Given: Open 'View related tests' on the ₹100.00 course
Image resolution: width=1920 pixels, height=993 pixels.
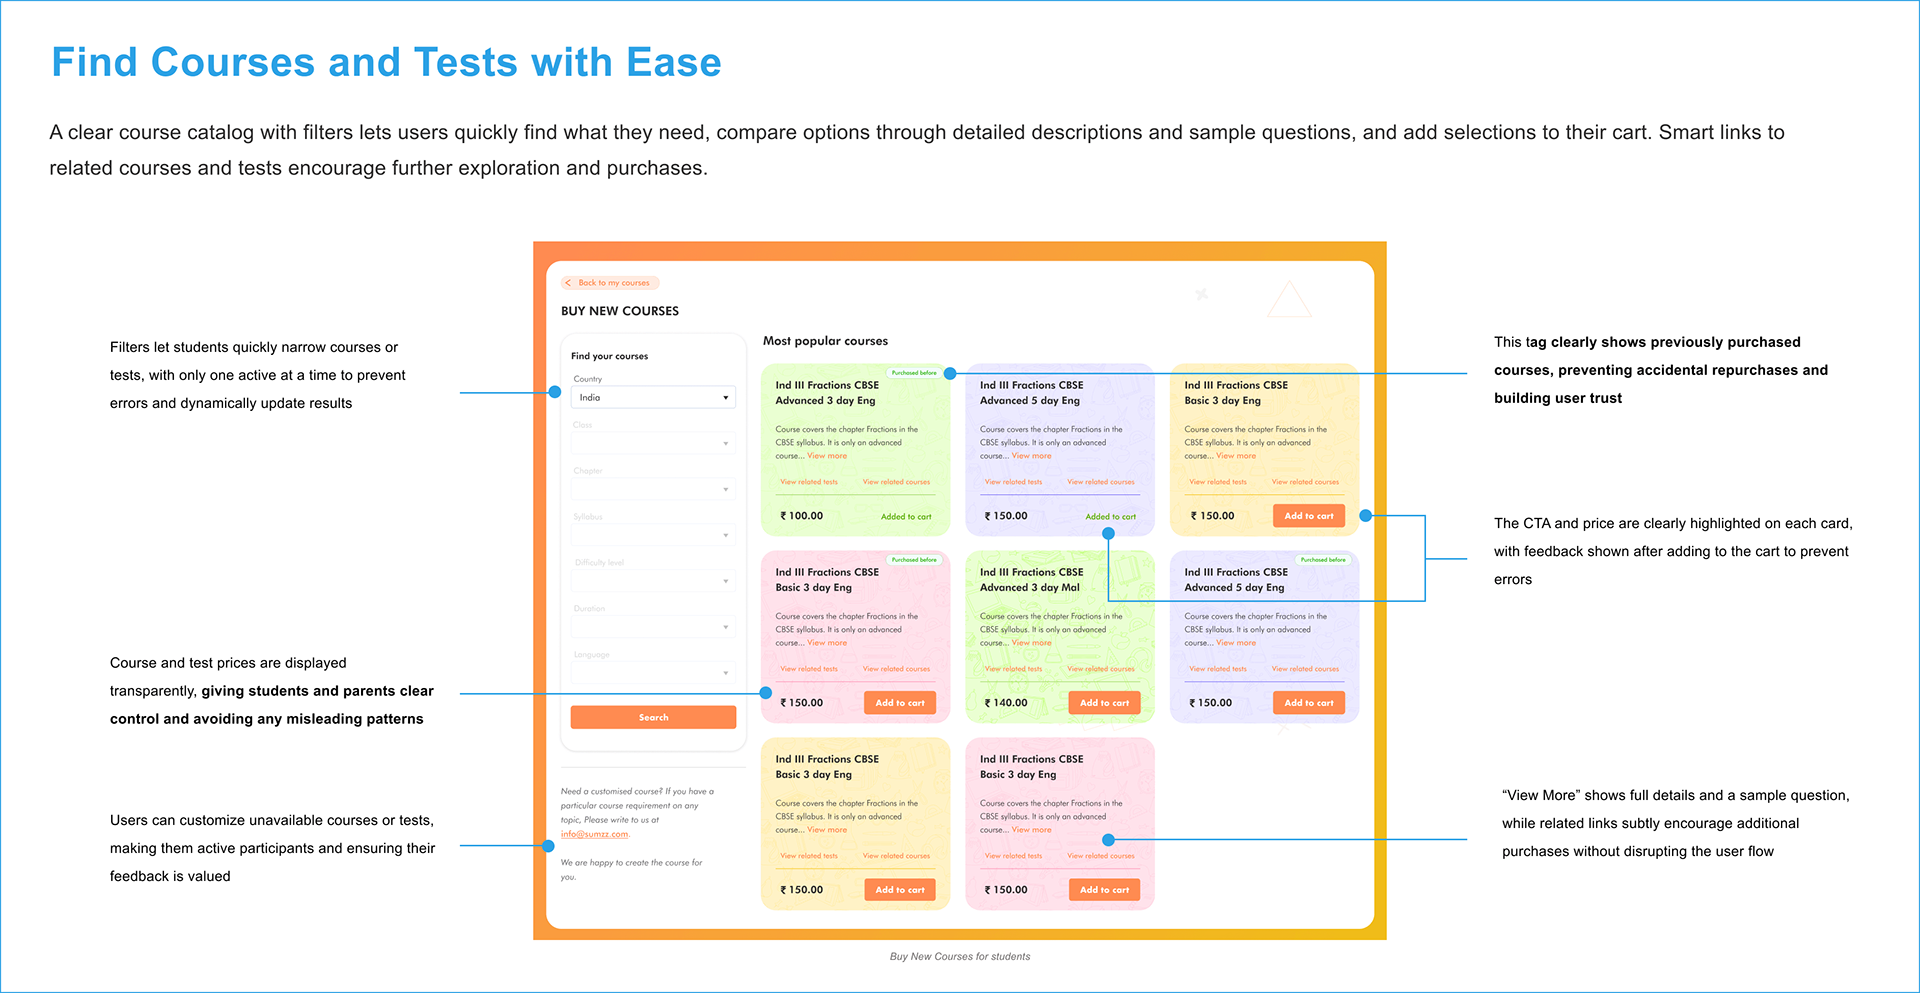Looking at the screenshot, I should [809, 482].
